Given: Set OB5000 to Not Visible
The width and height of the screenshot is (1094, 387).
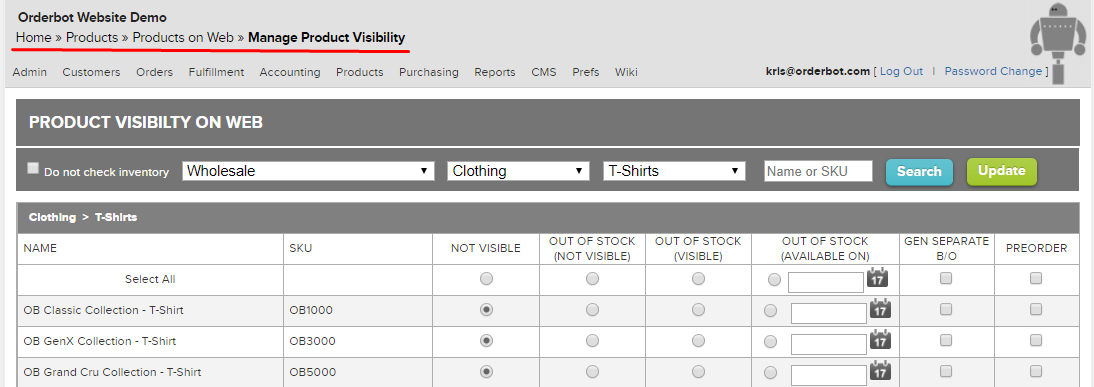Looking at the screenshot, I should pos(486,371).
